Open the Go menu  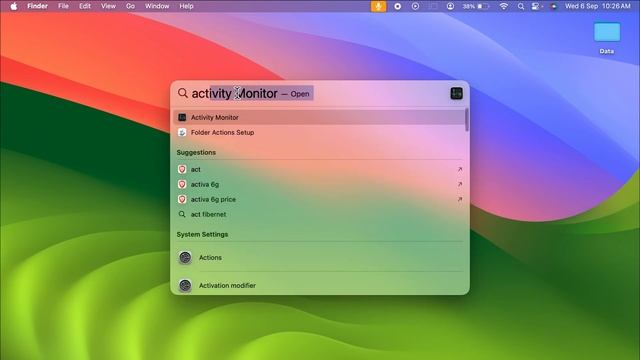coord(130,6)
